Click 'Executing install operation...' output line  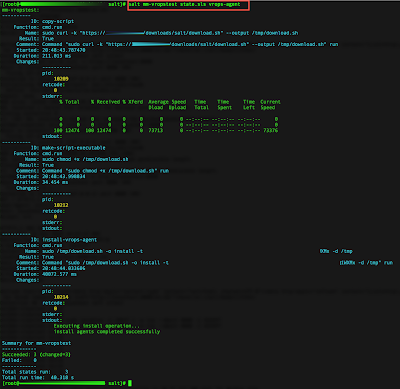pyautogui.click(x=97, y=326)
